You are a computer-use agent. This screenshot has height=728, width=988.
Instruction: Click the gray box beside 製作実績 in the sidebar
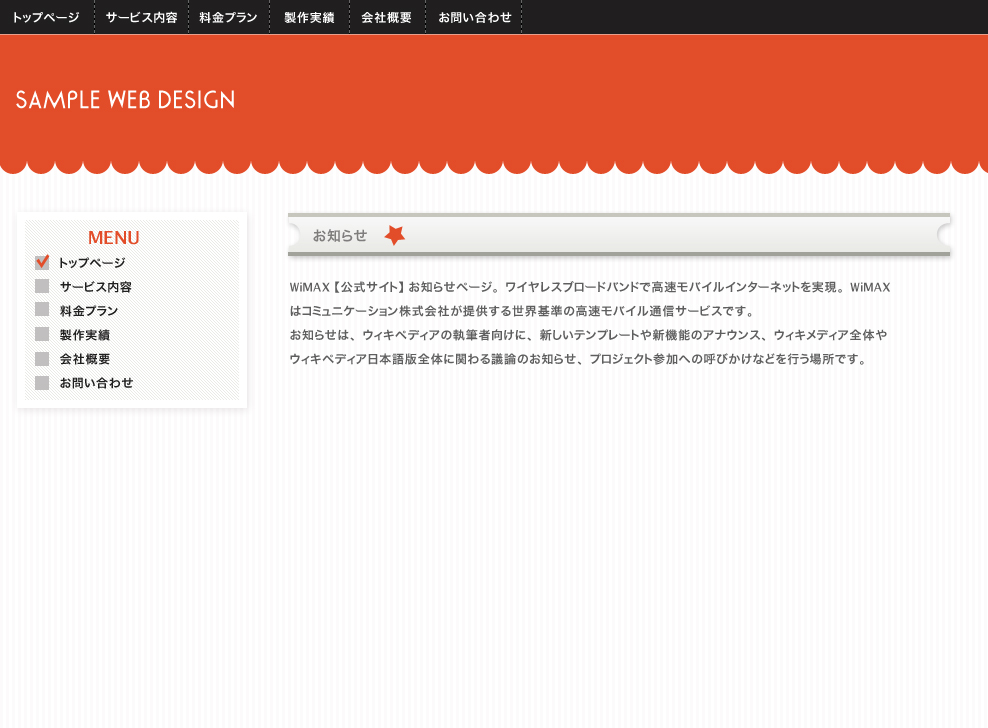point(42,334)
